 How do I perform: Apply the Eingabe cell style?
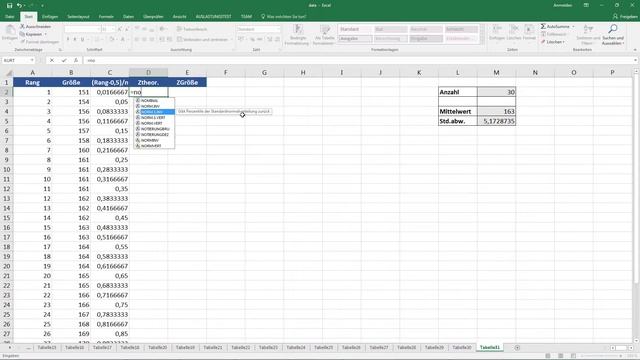click(x=426, y=39)
